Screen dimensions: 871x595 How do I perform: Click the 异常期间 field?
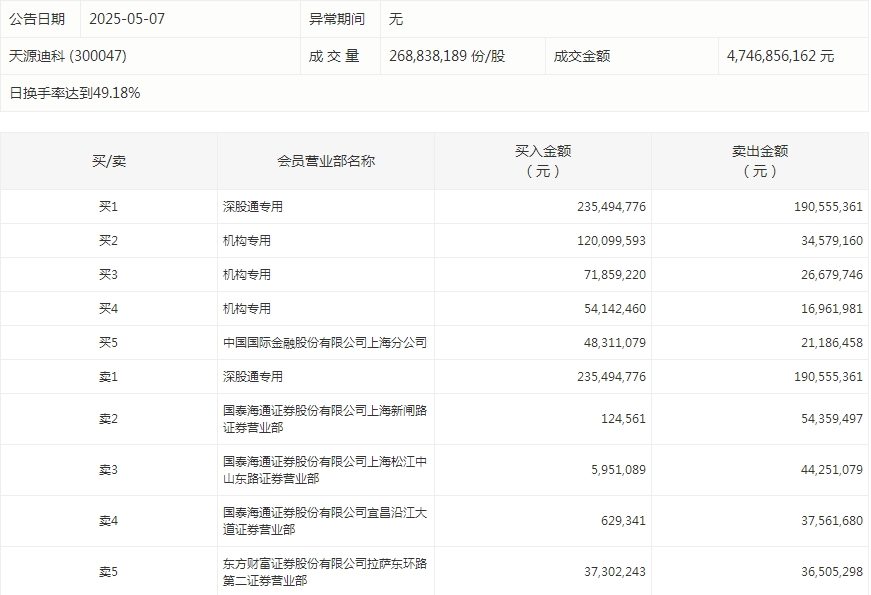click(x=337, y=18)
